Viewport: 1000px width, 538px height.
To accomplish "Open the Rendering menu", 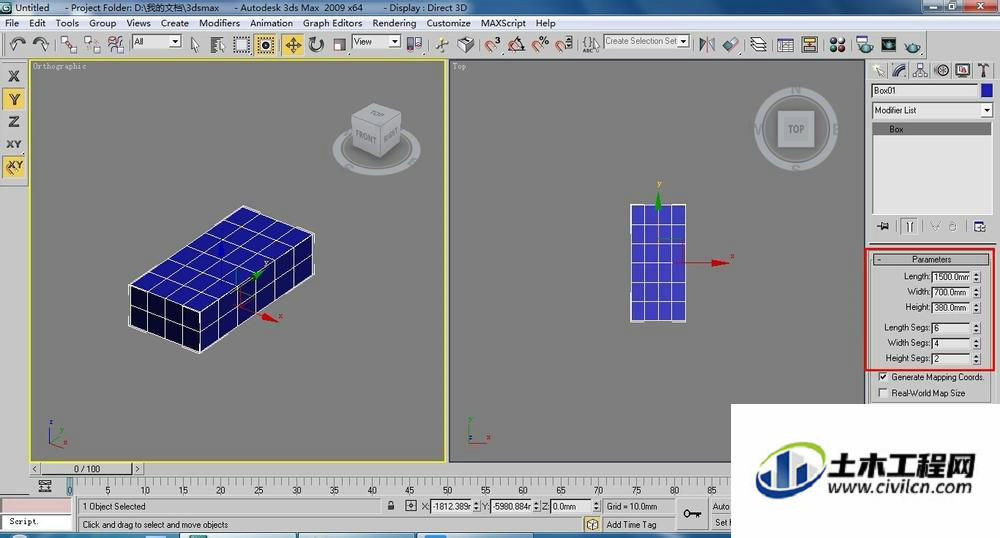I will 394,23.
